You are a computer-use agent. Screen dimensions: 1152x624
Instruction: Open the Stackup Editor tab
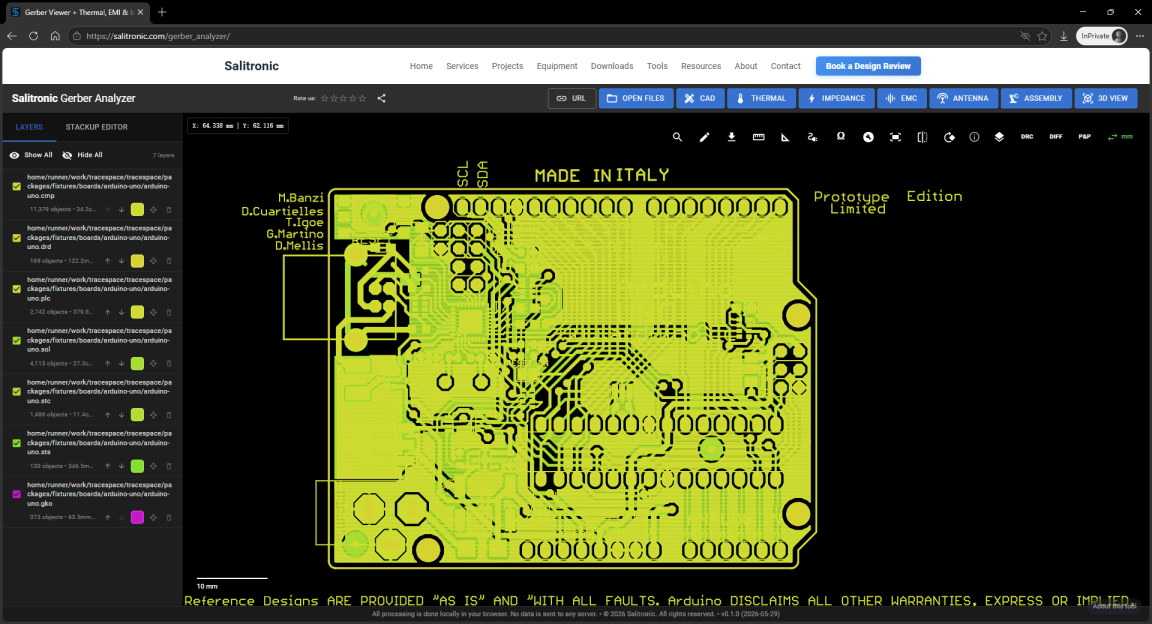(x=96, y=127)
